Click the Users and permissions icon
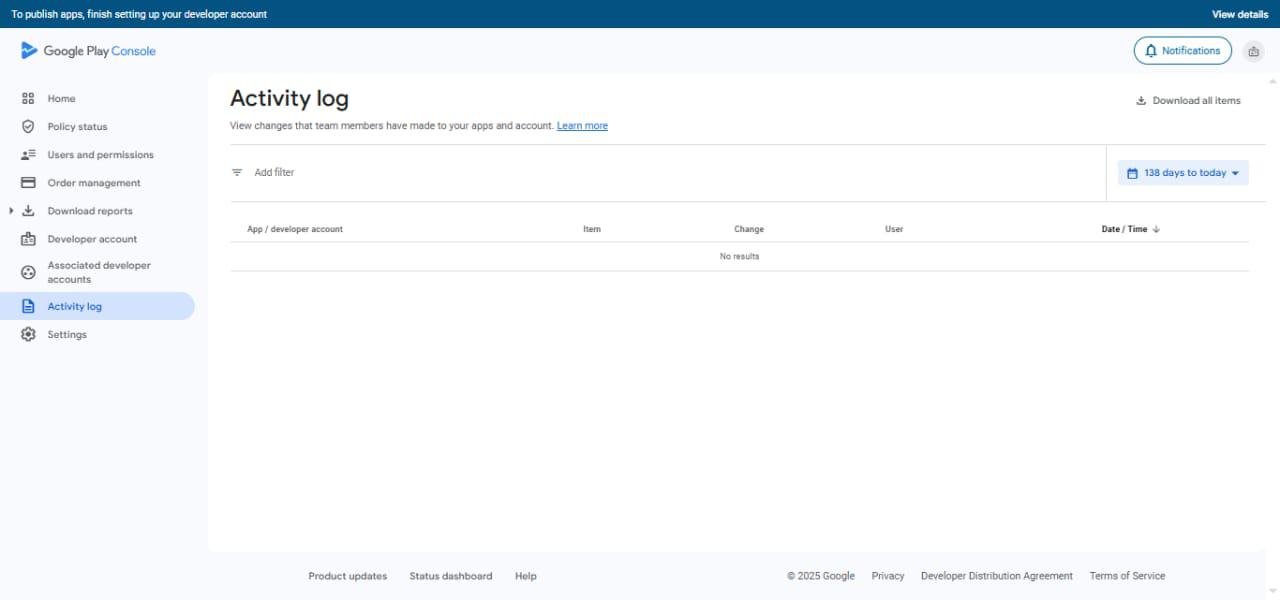The image size is (1280, 600). pos(28,155)
